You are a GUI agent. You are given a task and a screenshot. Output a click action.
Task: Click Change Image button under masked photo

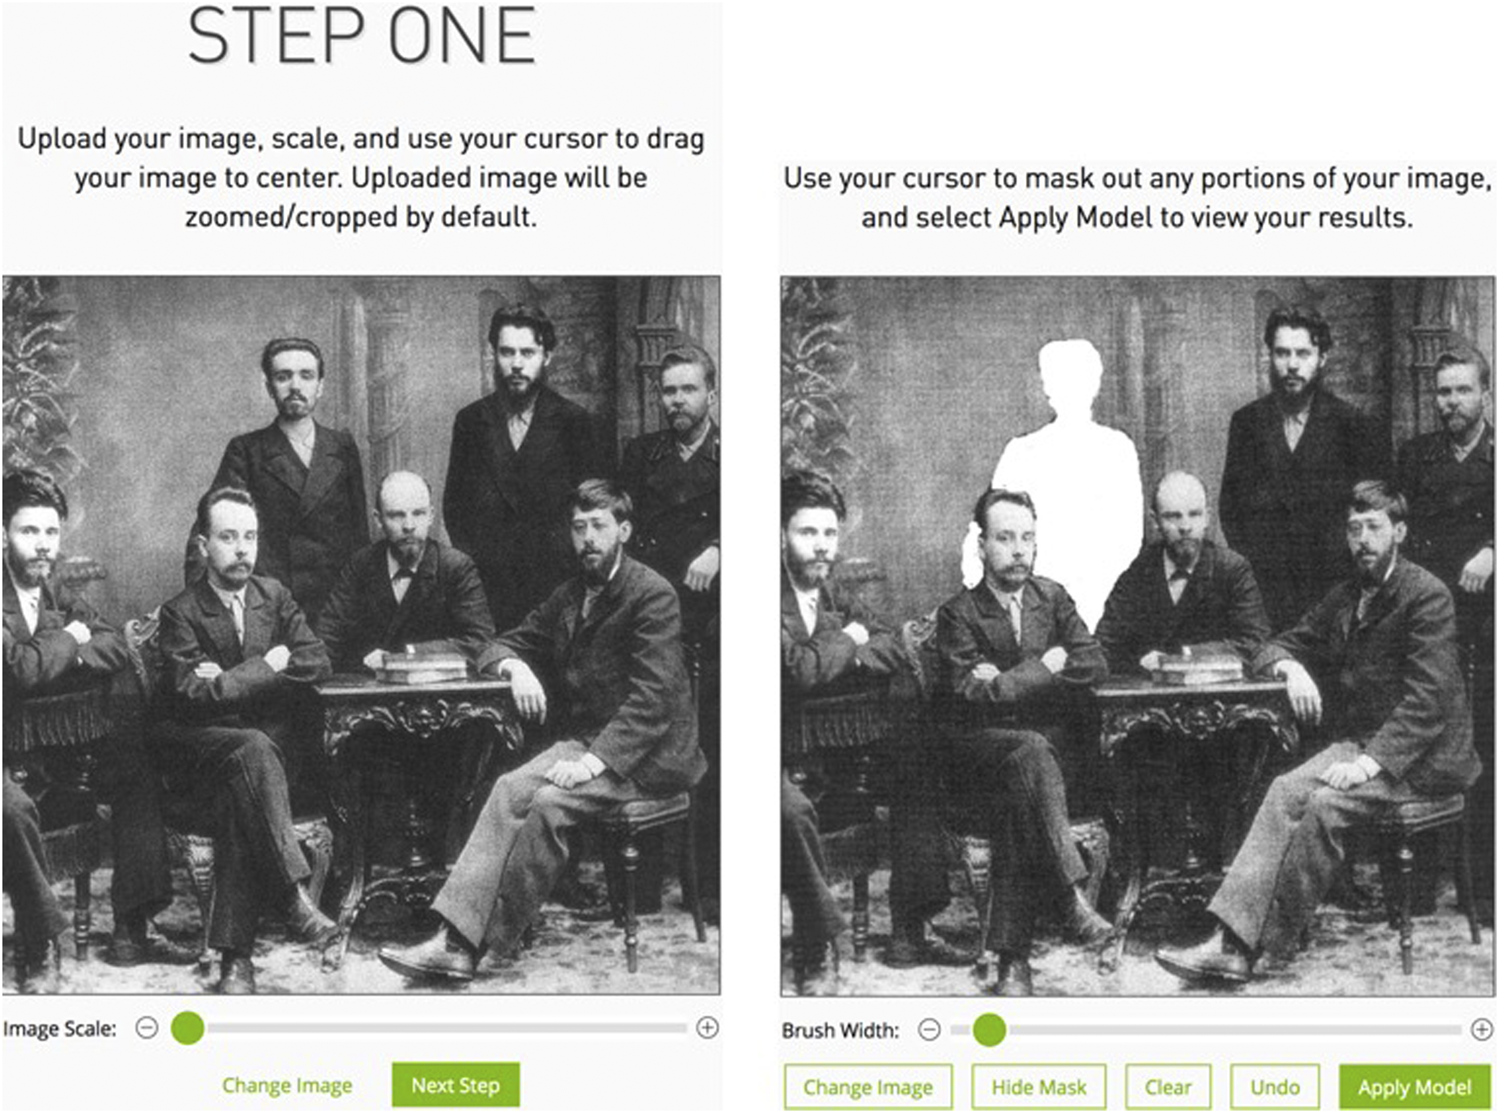[868, 1087]
